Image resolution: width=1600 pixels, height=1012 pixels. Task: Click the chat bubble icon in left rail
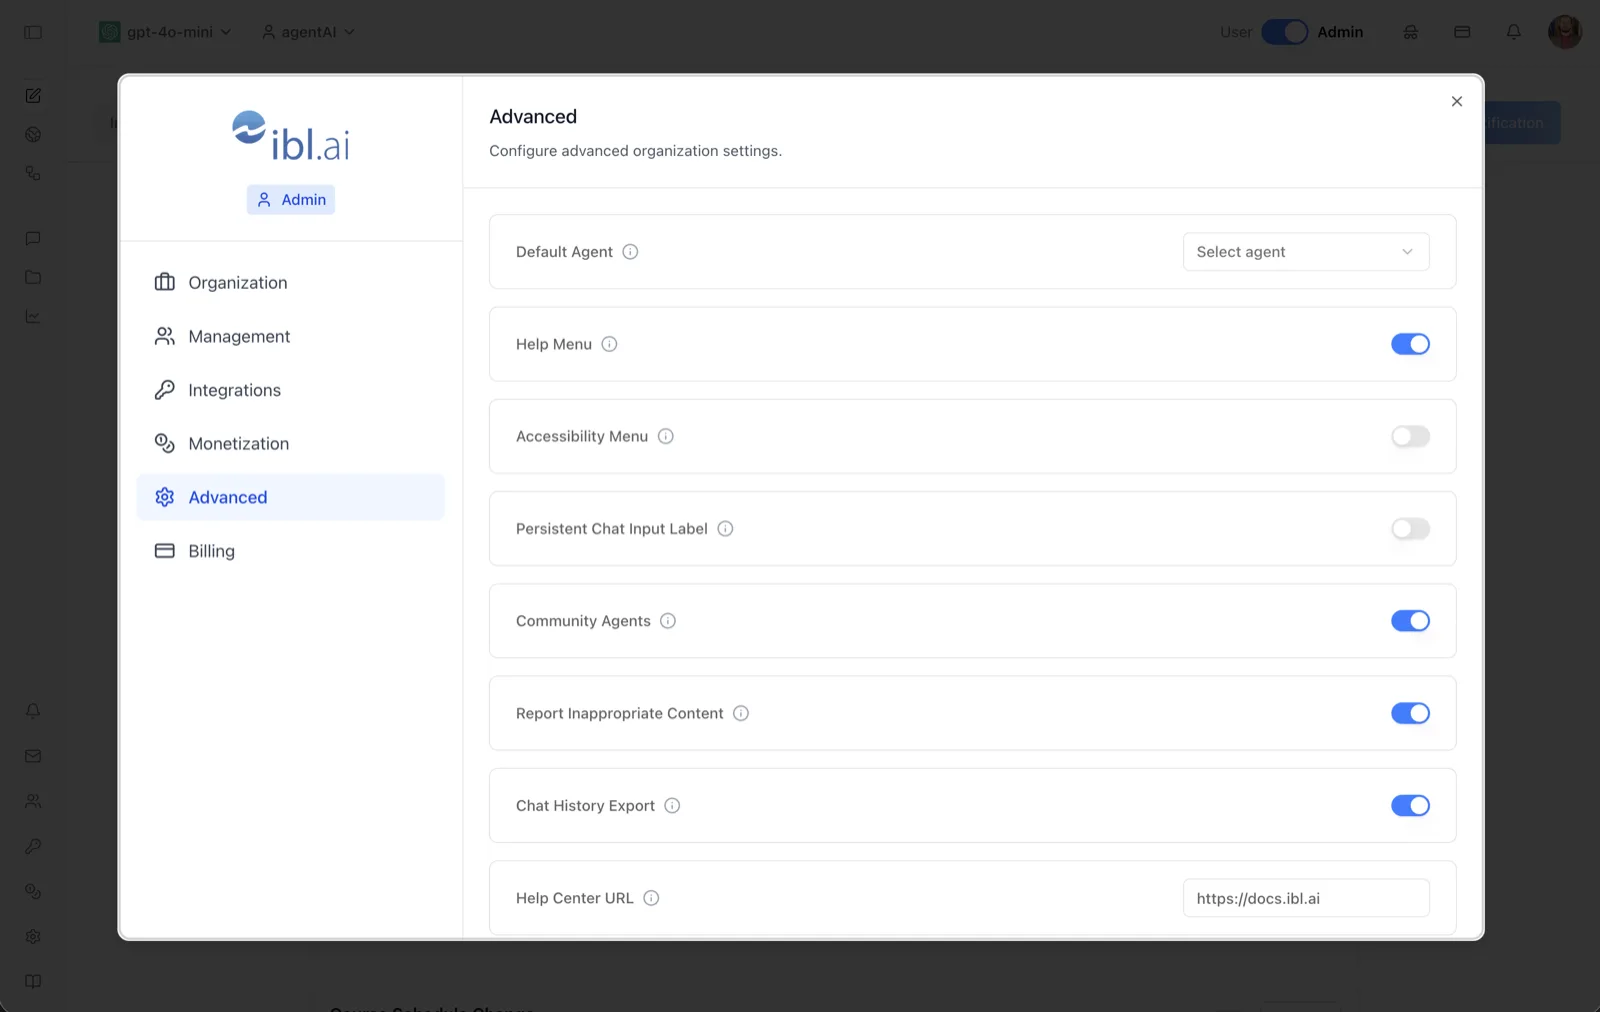point(33,238)
